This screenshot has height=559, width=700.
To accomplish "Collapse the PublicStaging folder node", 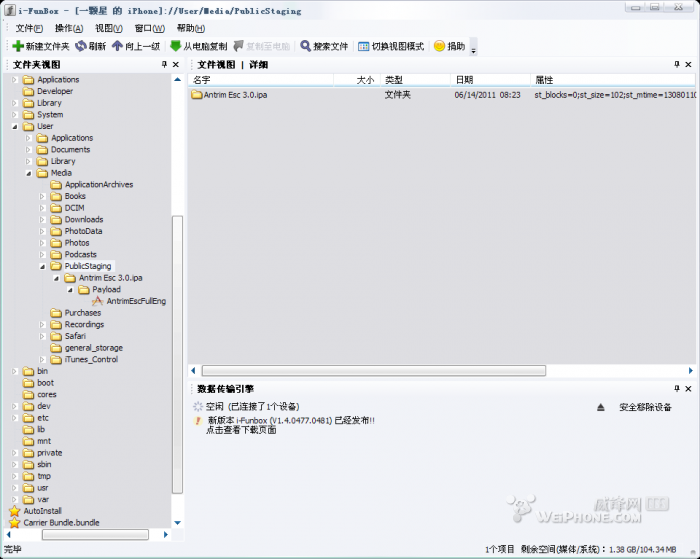I will 42,266.
